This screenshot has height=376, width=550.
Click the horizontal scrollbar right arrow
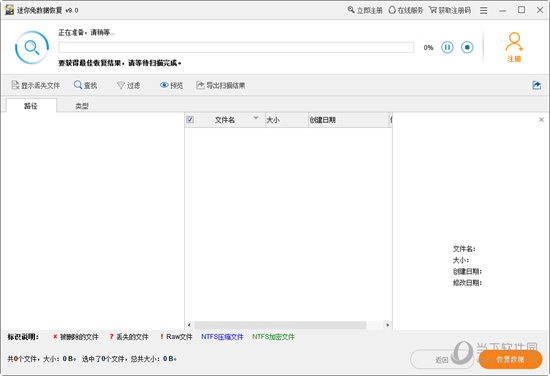point(388,325)
